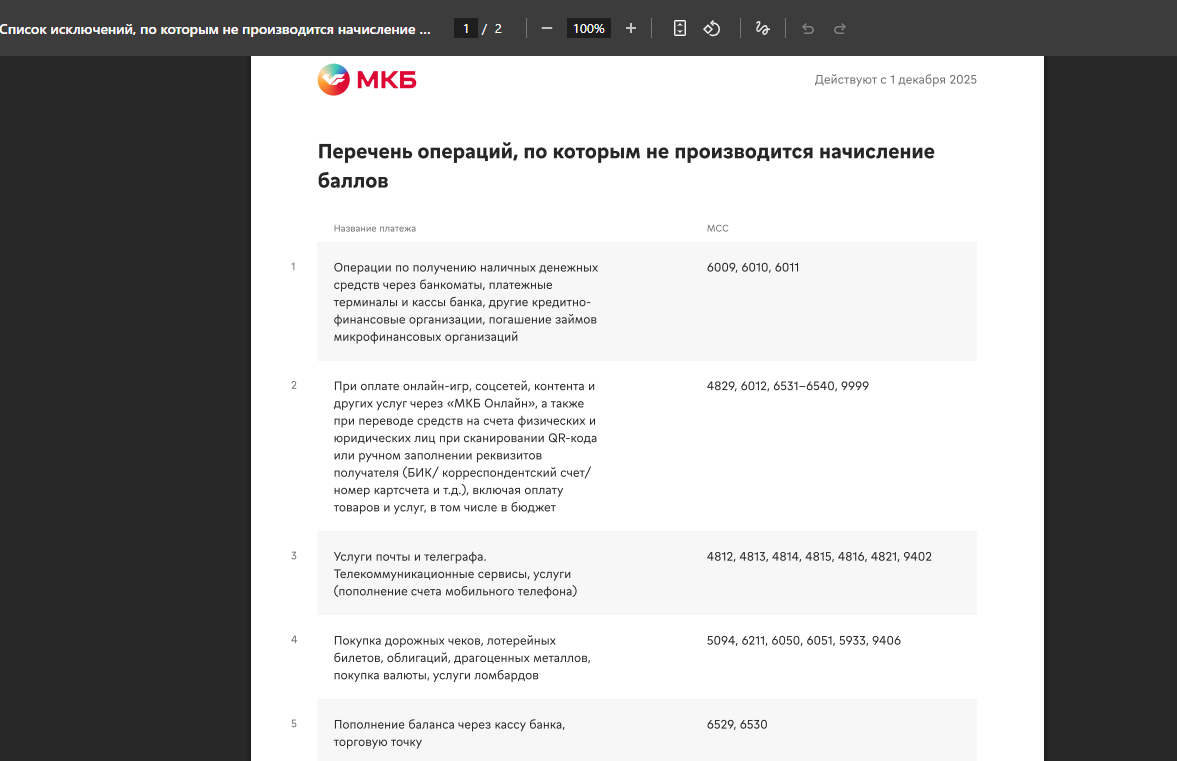Viewport: 1177px width, 761px height.
Task: Click the zoom out minus button
Action: click(547, 28)
